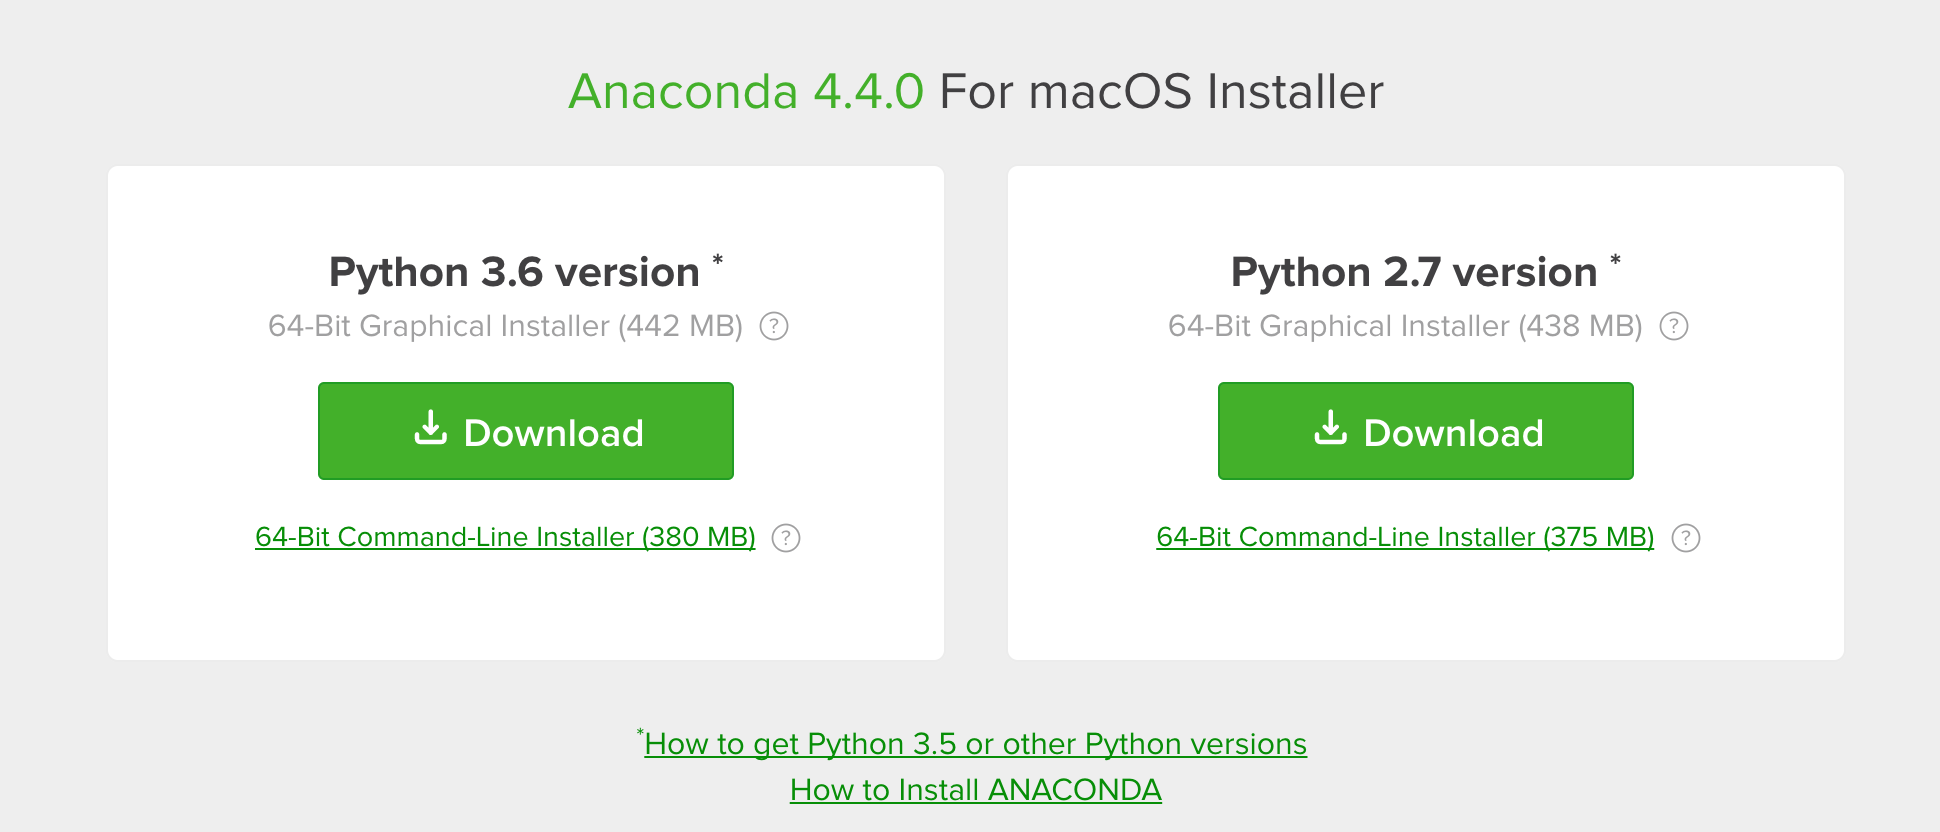Click the How to Install ANACONDA link
Image resolution: width=1940 pixels, height=832 pixels.
coord(976,790)
